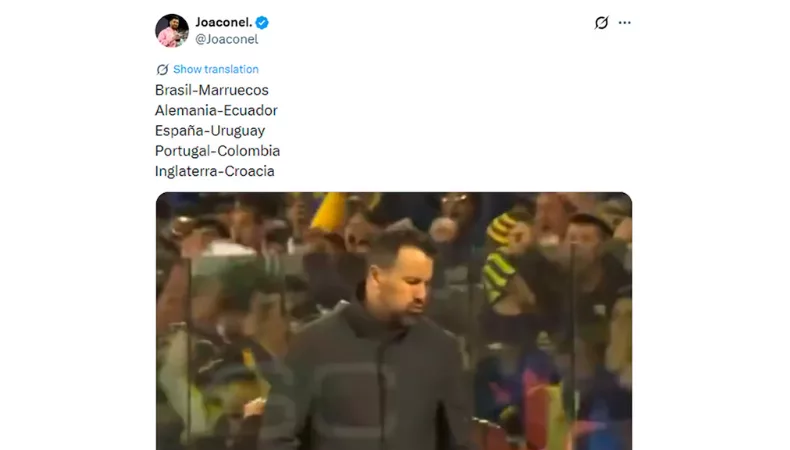The height and width of the screenshot is (450, 790).
Task: Click the translate icon beside Show translation
Action: click(x=162, y=70)
